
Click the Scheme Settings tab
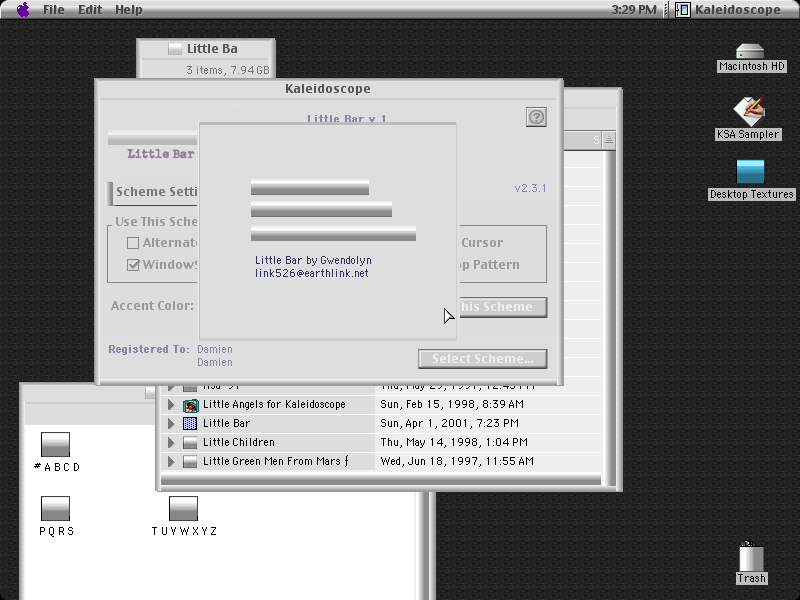tap(153, 193)
